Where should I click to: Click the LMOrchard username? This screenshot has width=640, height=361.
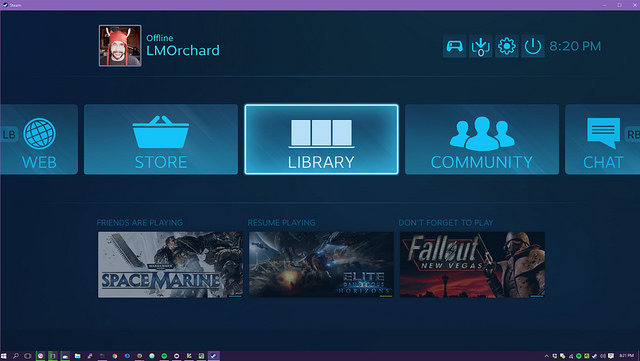pos(183,51)
